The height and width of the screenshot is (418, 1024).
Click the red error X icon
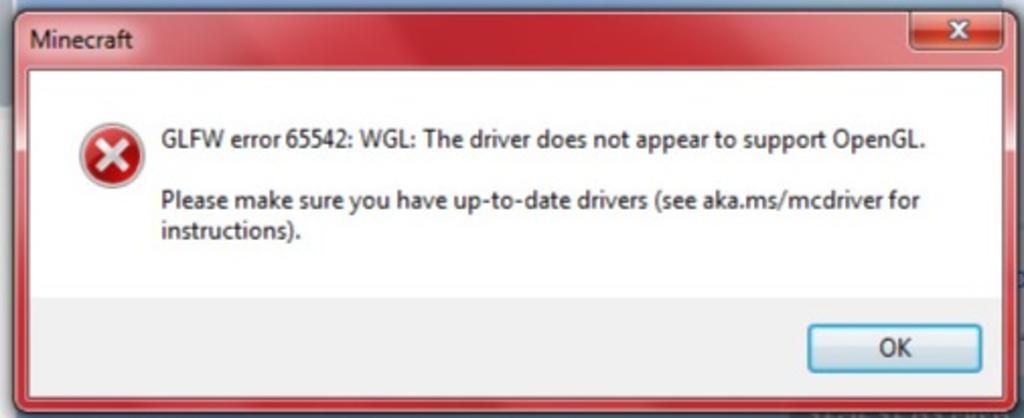pyautogui.click(x=112, y=155)
